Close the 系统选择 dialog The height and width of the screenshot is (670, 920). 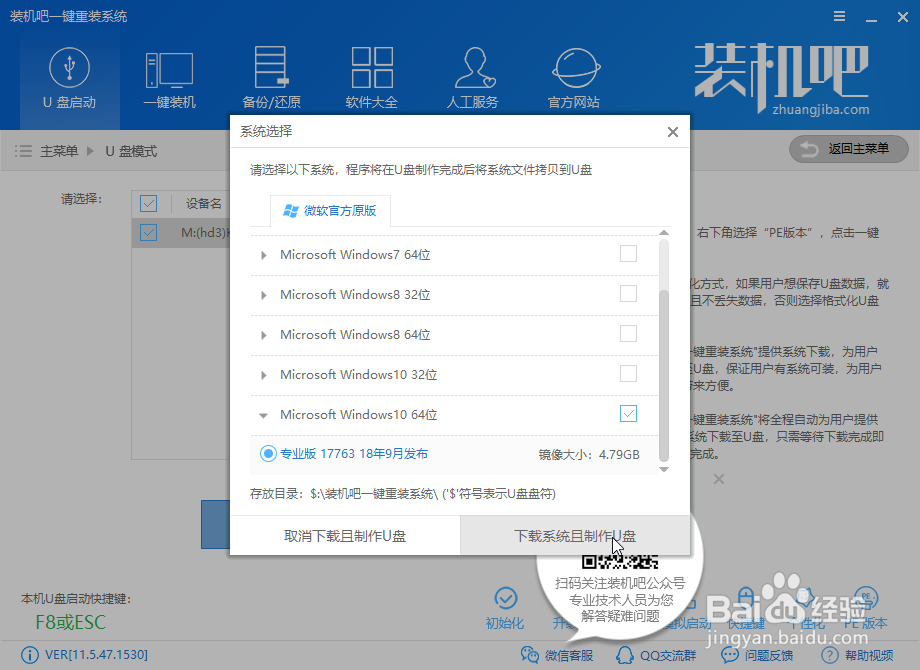[x=673, y=132]
